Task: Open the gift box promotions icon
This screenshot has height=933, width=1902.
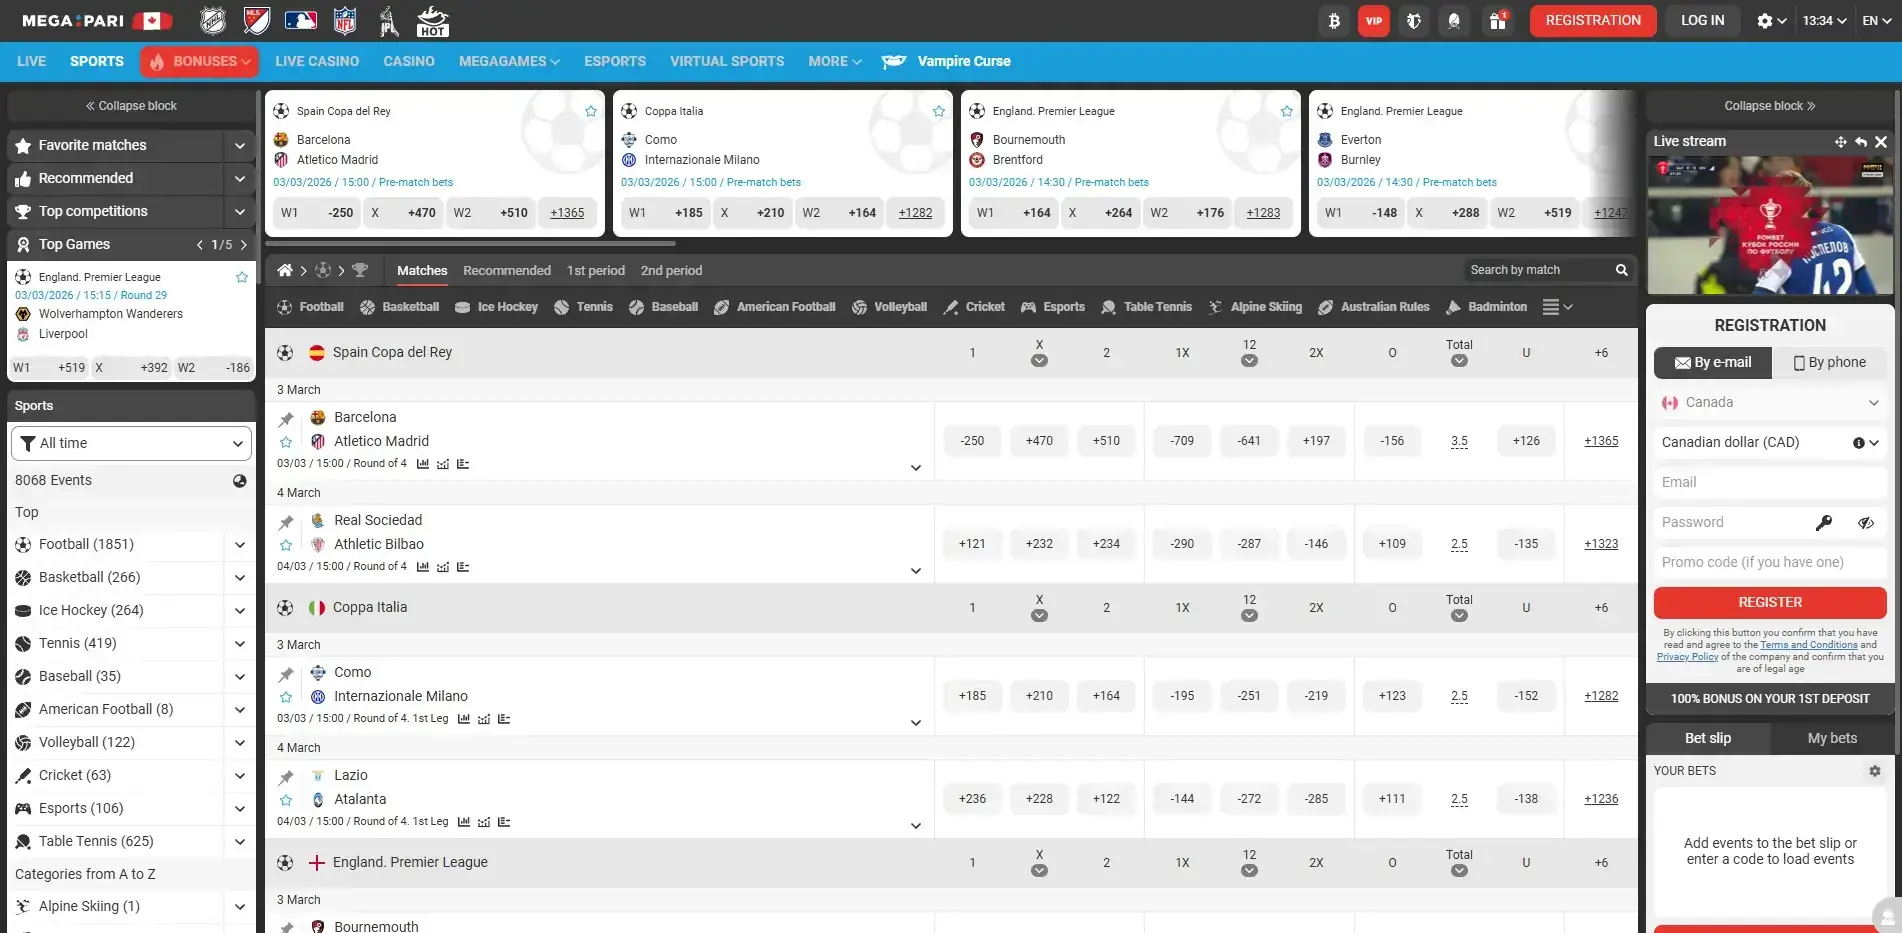Action: coord(1498,21)
